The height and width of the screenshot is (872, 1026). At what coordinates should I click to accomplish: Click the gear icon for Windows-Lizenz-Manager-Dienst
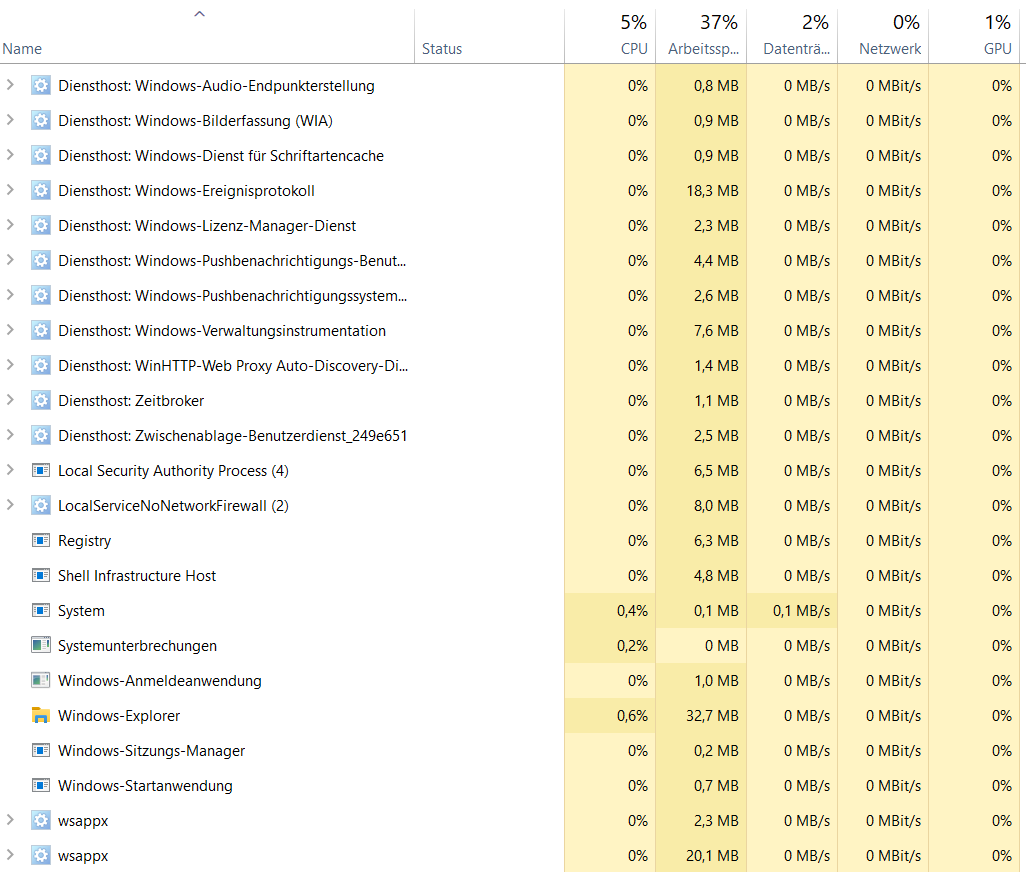[x=41, y=226]
